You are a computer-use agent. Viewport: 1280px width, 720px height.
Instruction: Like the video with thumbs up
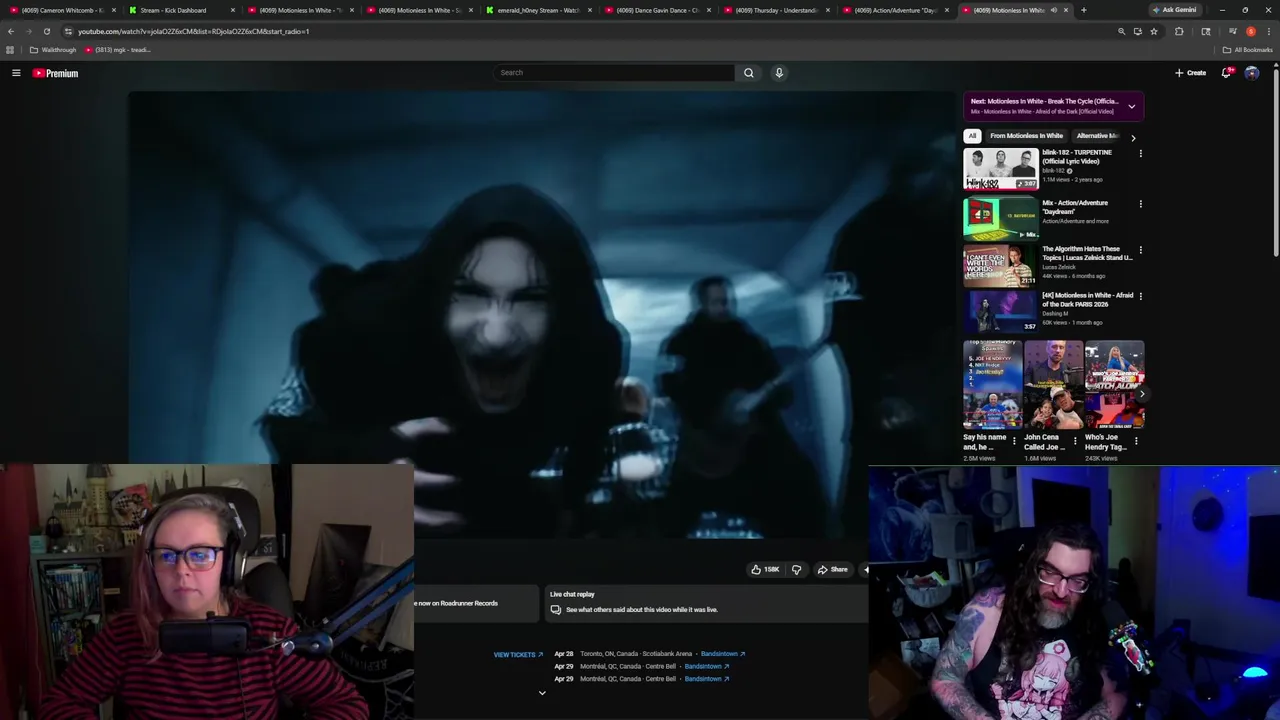[x=765, y=570]
